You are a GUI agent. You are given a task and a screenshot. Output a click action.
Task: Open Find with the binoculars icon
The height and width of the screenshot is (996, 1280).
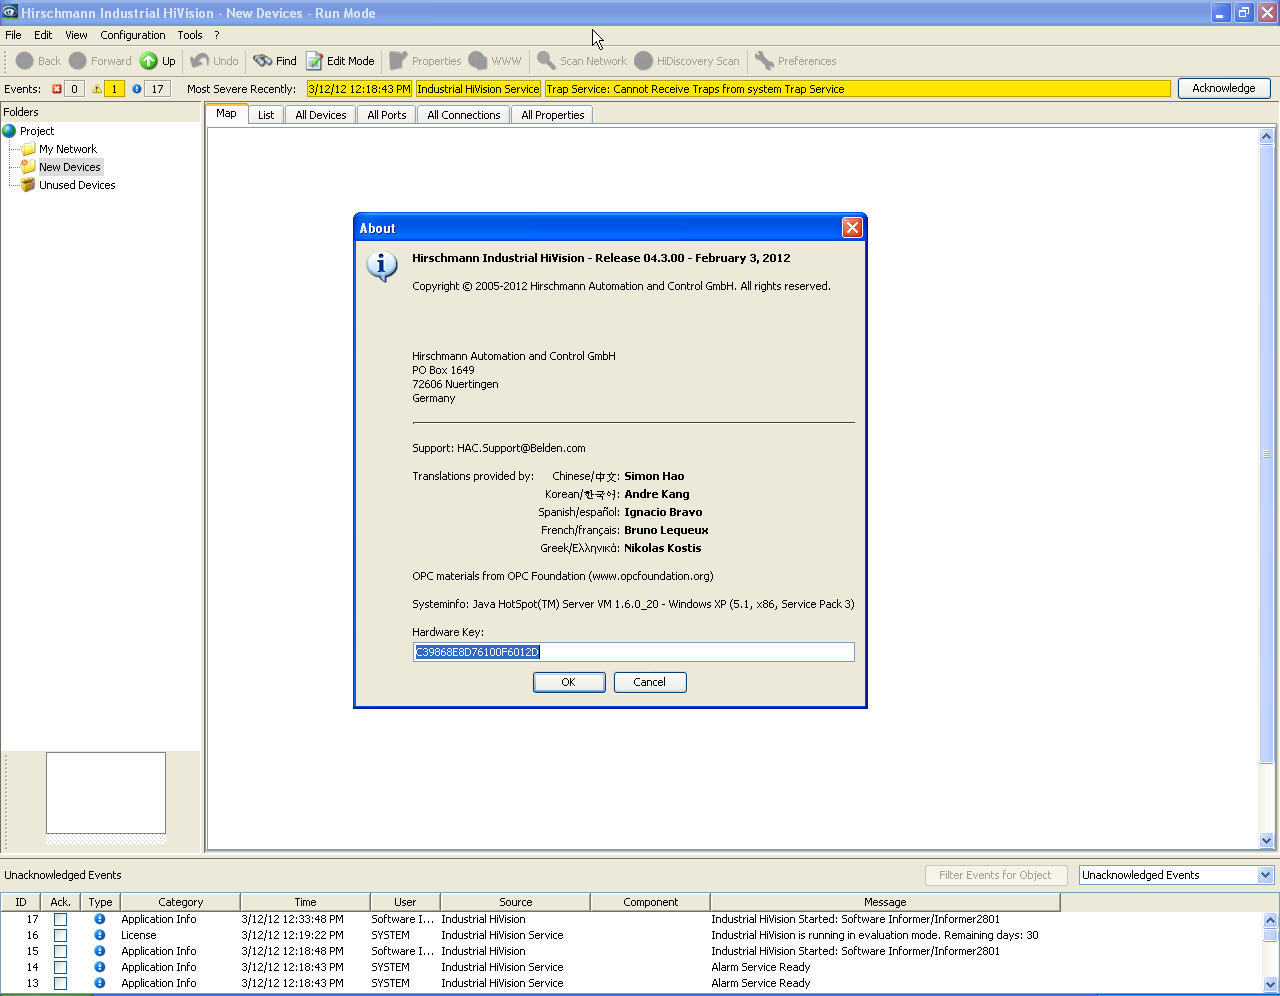pyautogui.click(x=263, y=61)
